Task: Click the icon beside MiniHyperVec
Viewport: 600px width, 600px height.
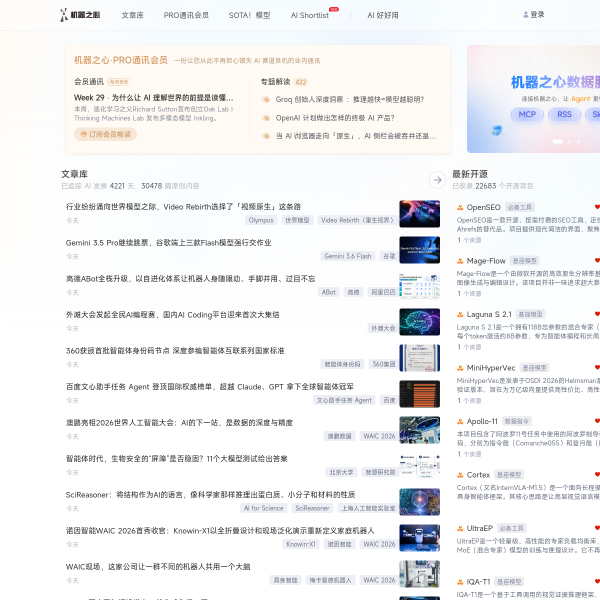Action: [x=460, y=368]
